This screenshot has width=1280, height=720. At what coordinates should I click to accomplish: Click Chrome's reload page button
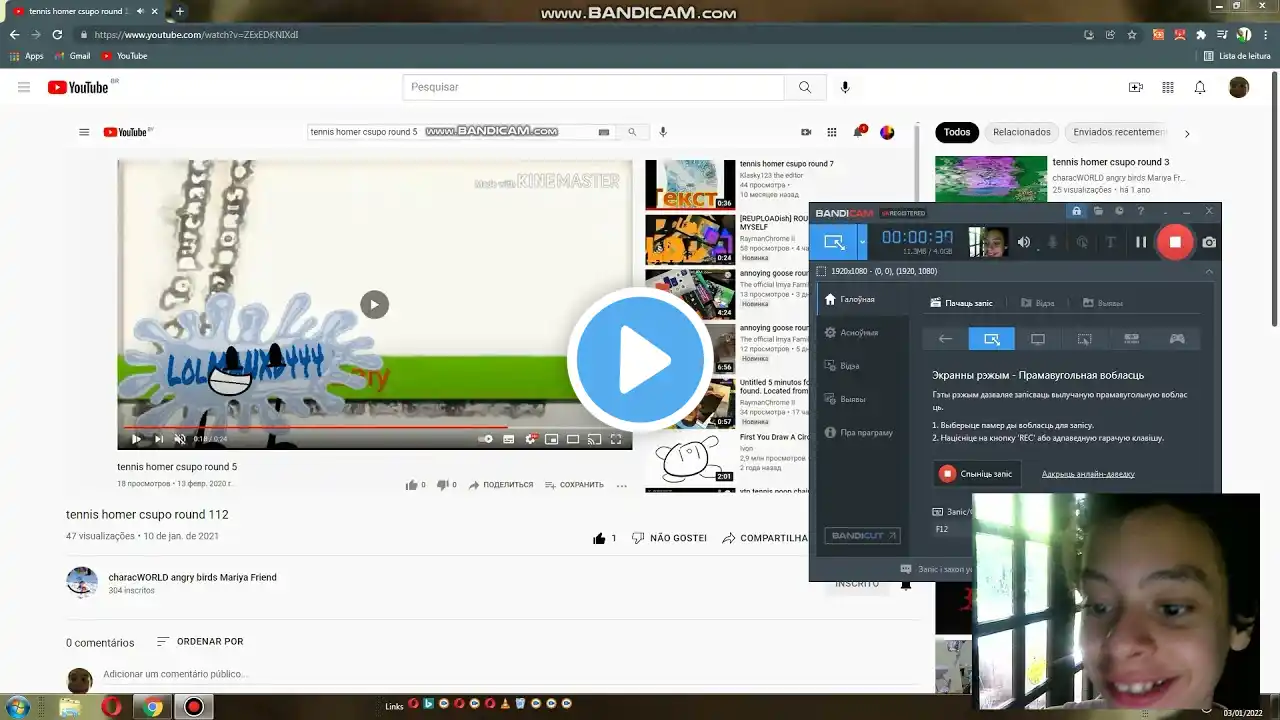(x=58, y=34)
